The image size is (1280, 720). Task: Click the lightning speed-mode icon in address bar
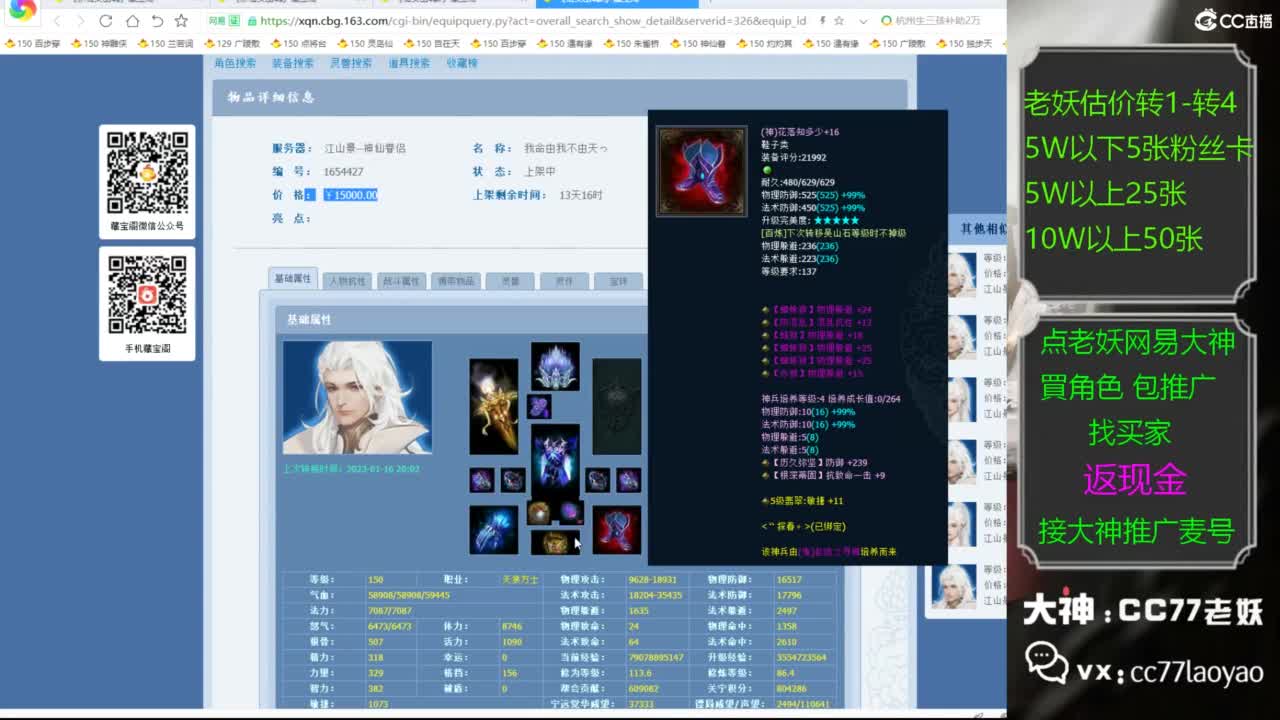pos(822,21)
